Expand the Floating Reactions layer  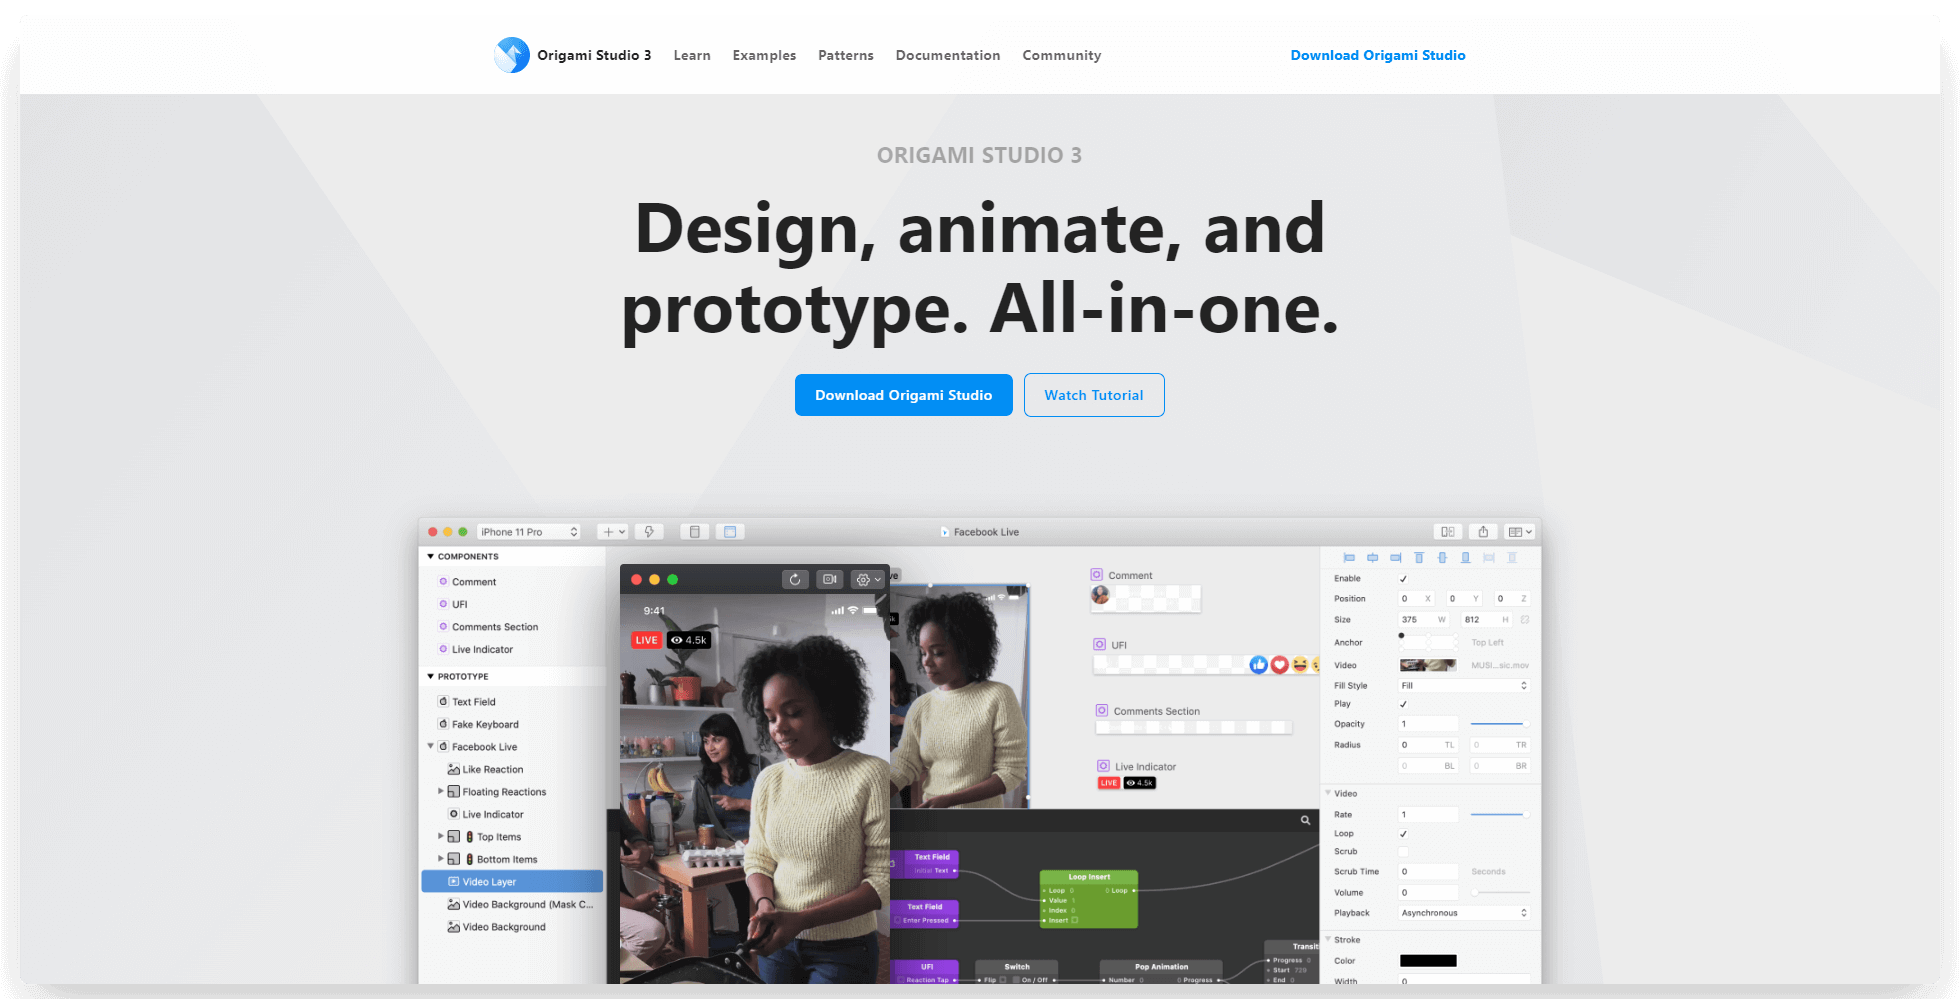coord(441,791)
